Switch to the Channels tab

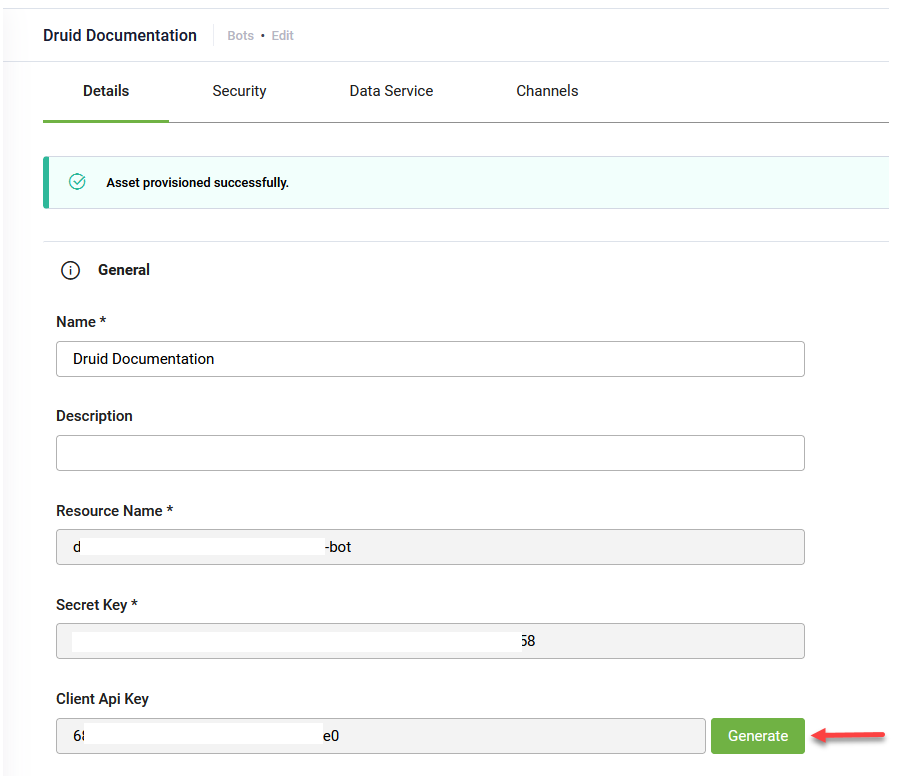tap(547, 91)
